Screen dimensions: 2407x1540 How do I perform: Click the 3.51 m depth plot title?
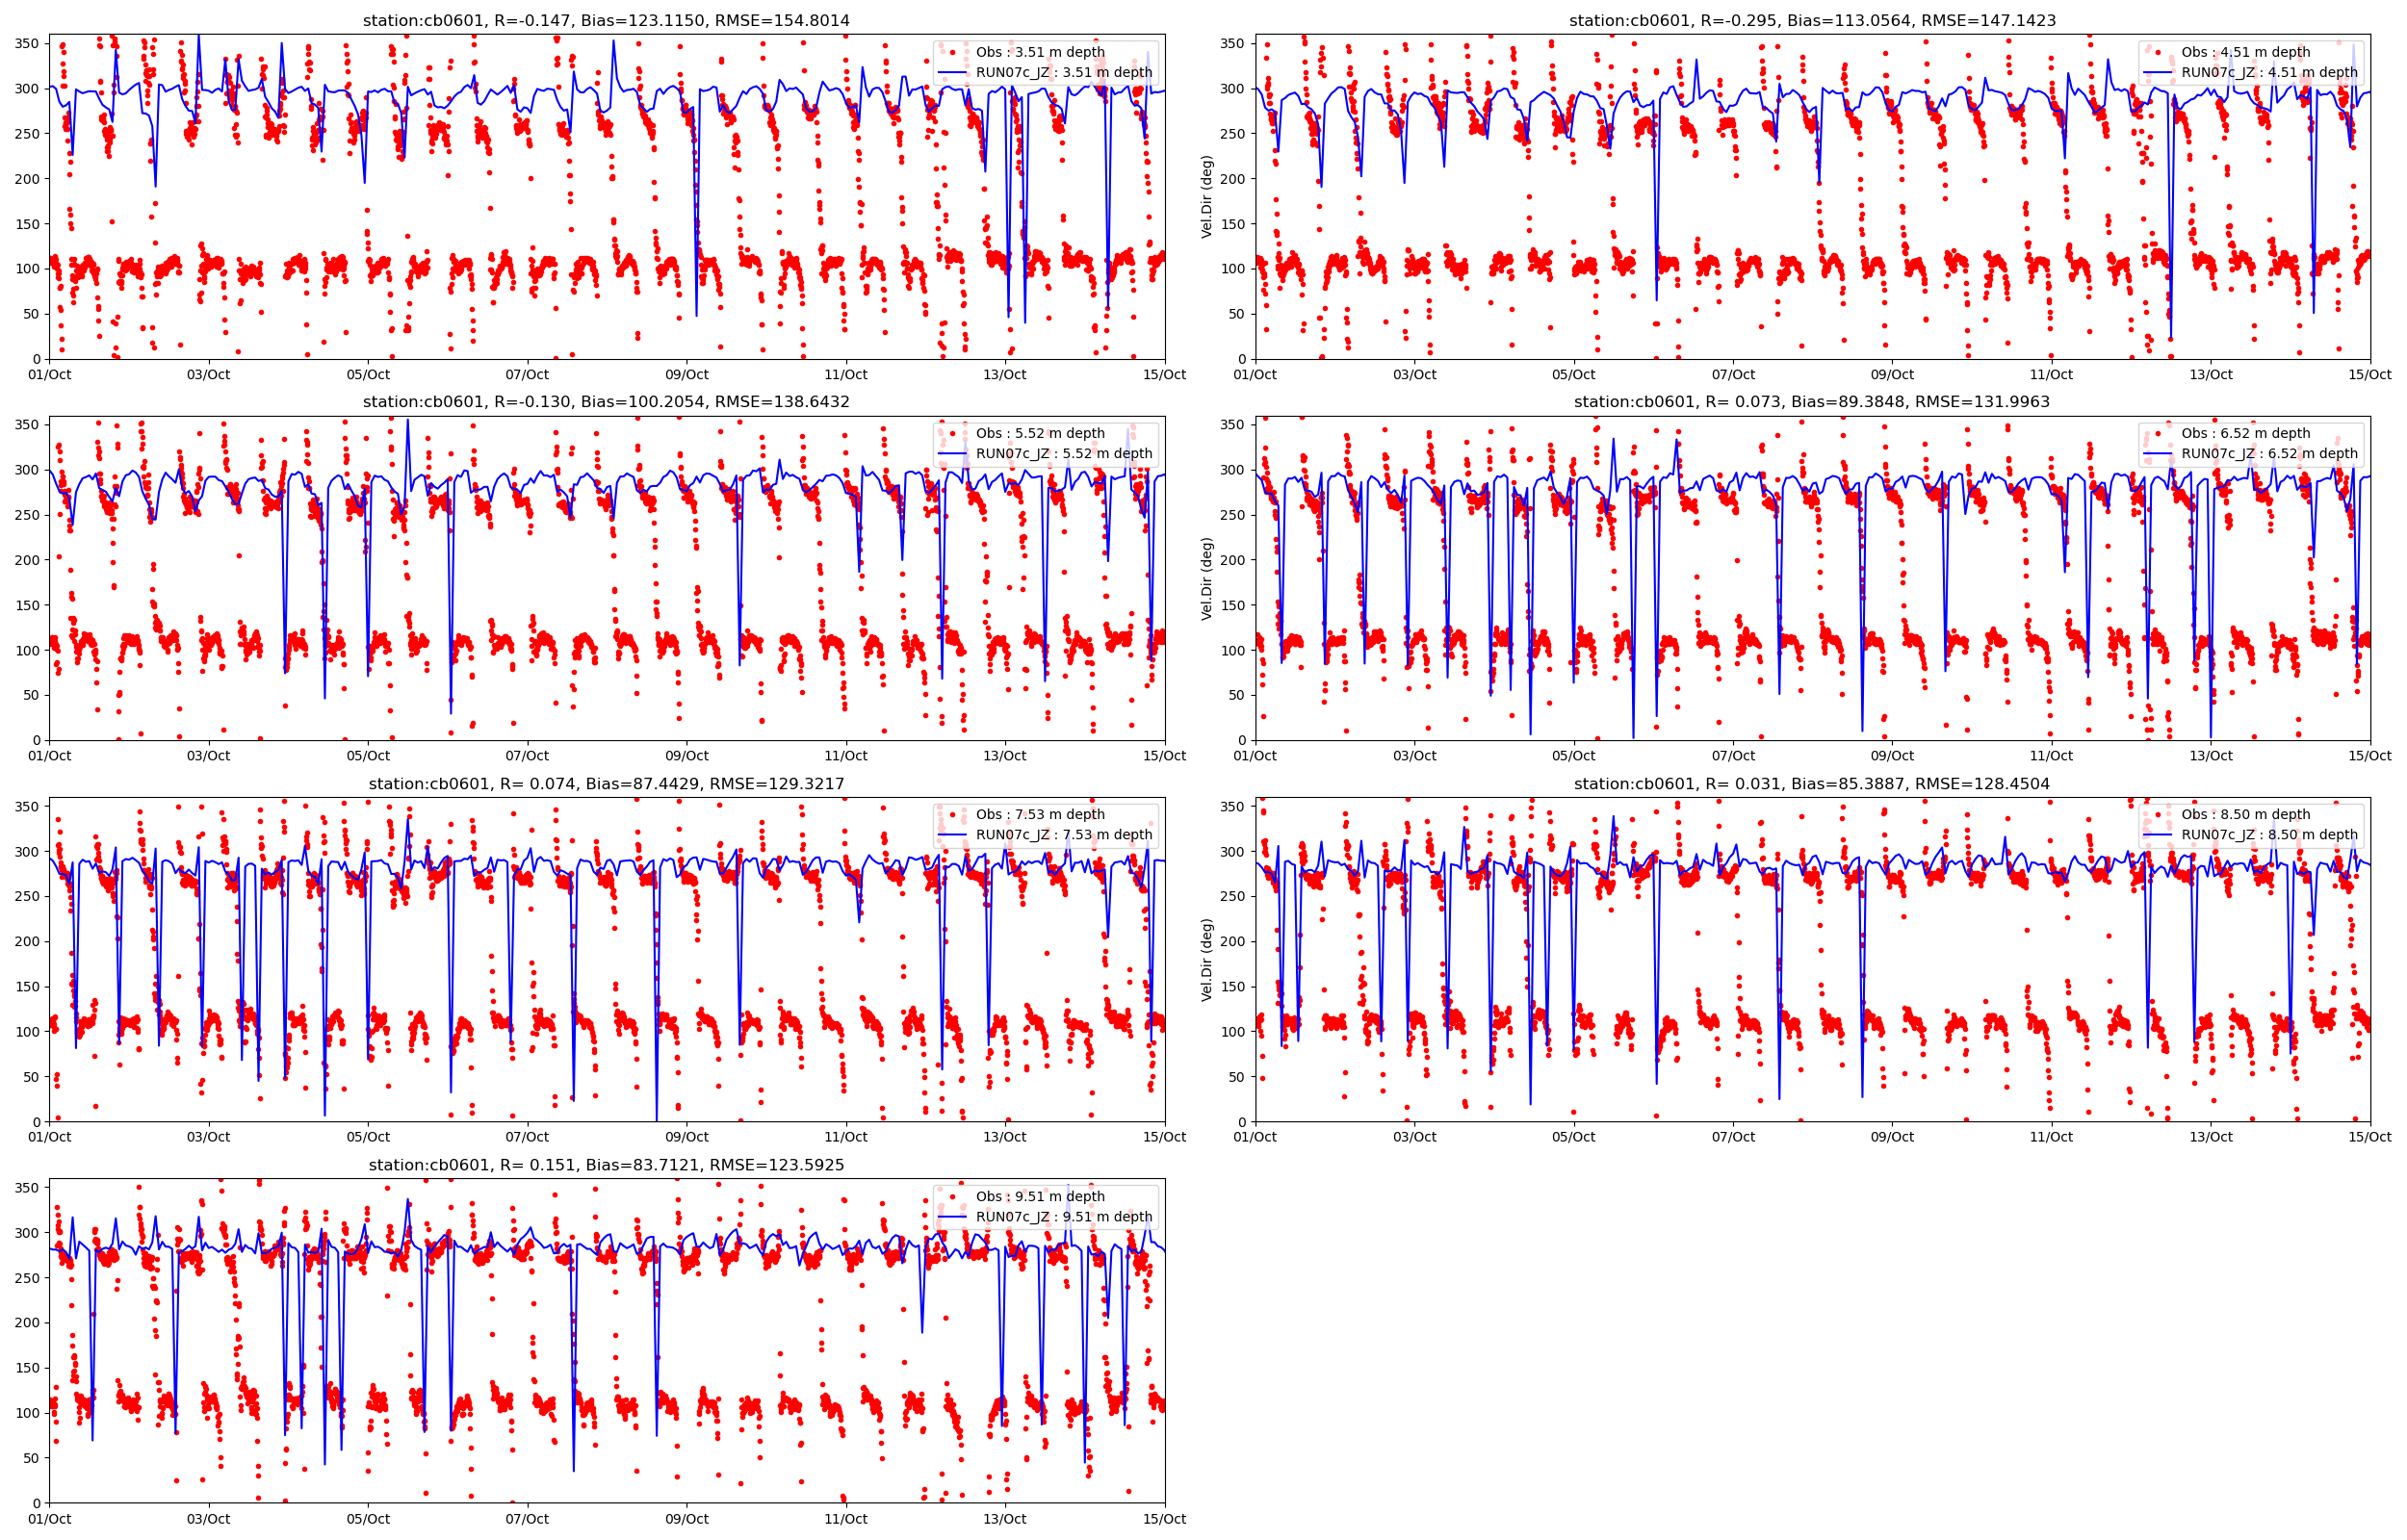click(x=606, y=20)
